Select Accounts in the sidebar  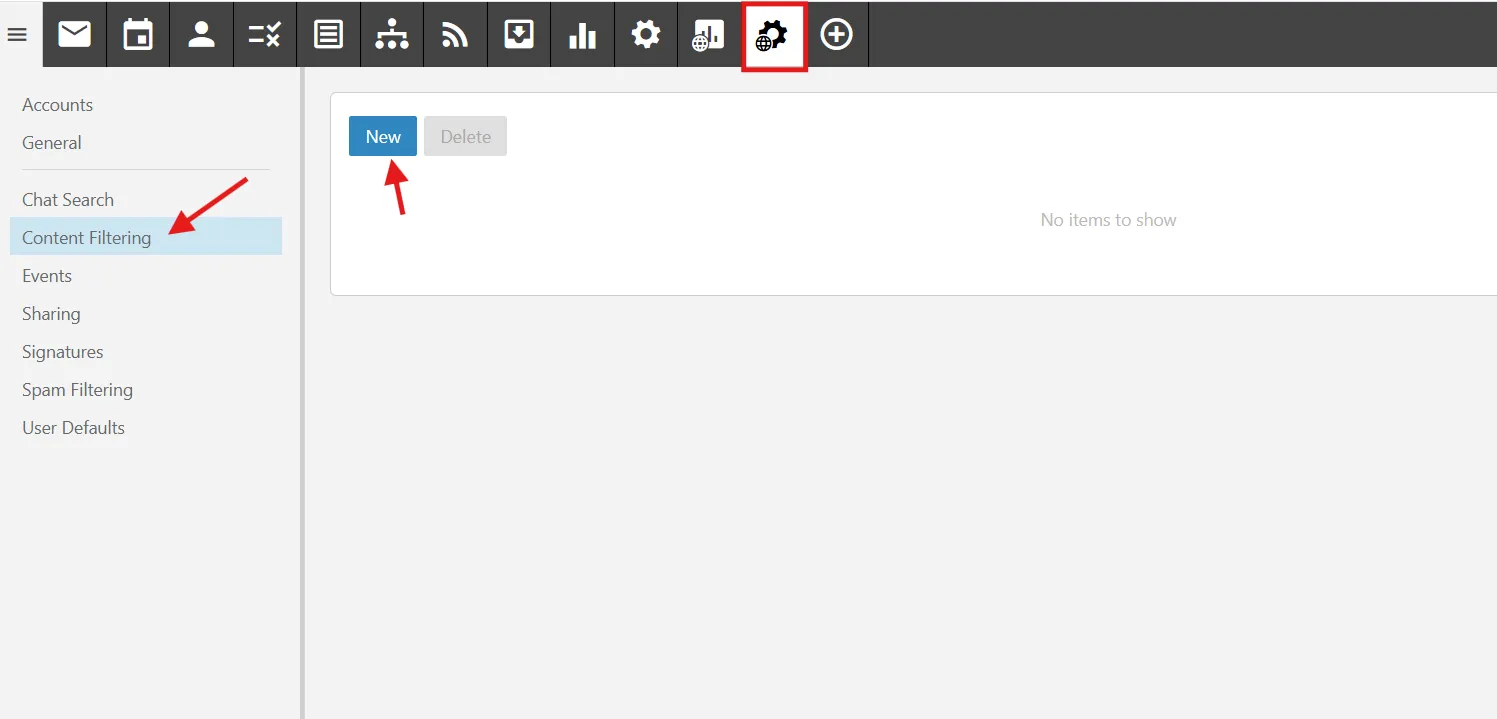(57, 105)
